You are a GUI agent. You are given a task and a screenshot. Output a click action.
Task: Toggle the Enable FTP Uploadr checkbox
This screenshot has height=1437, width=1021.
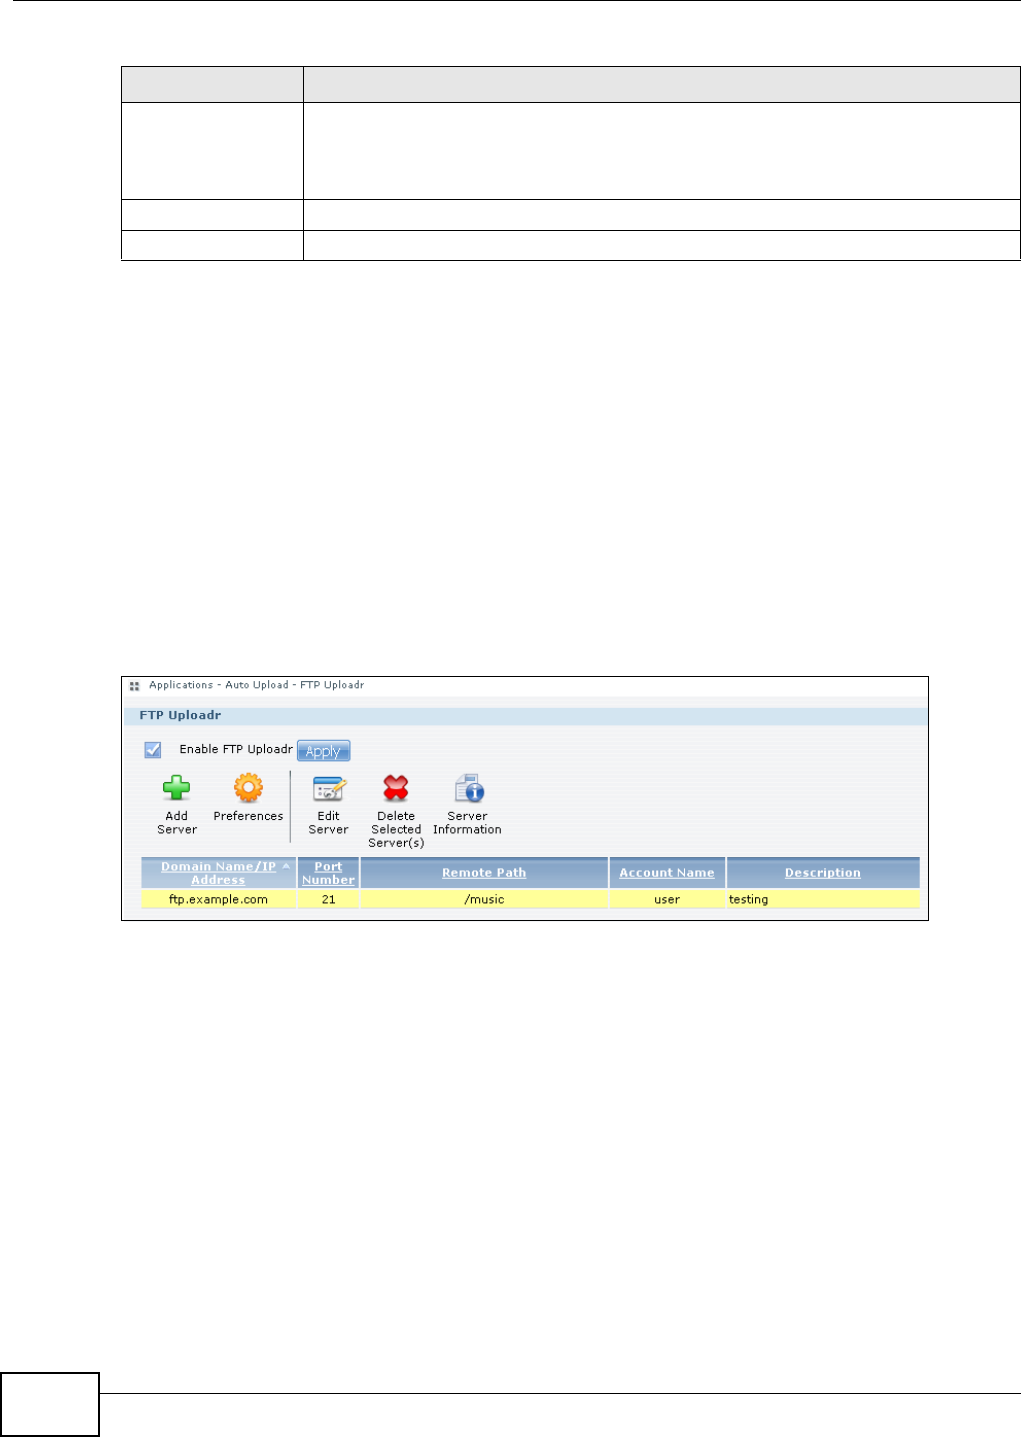(153, 749)
